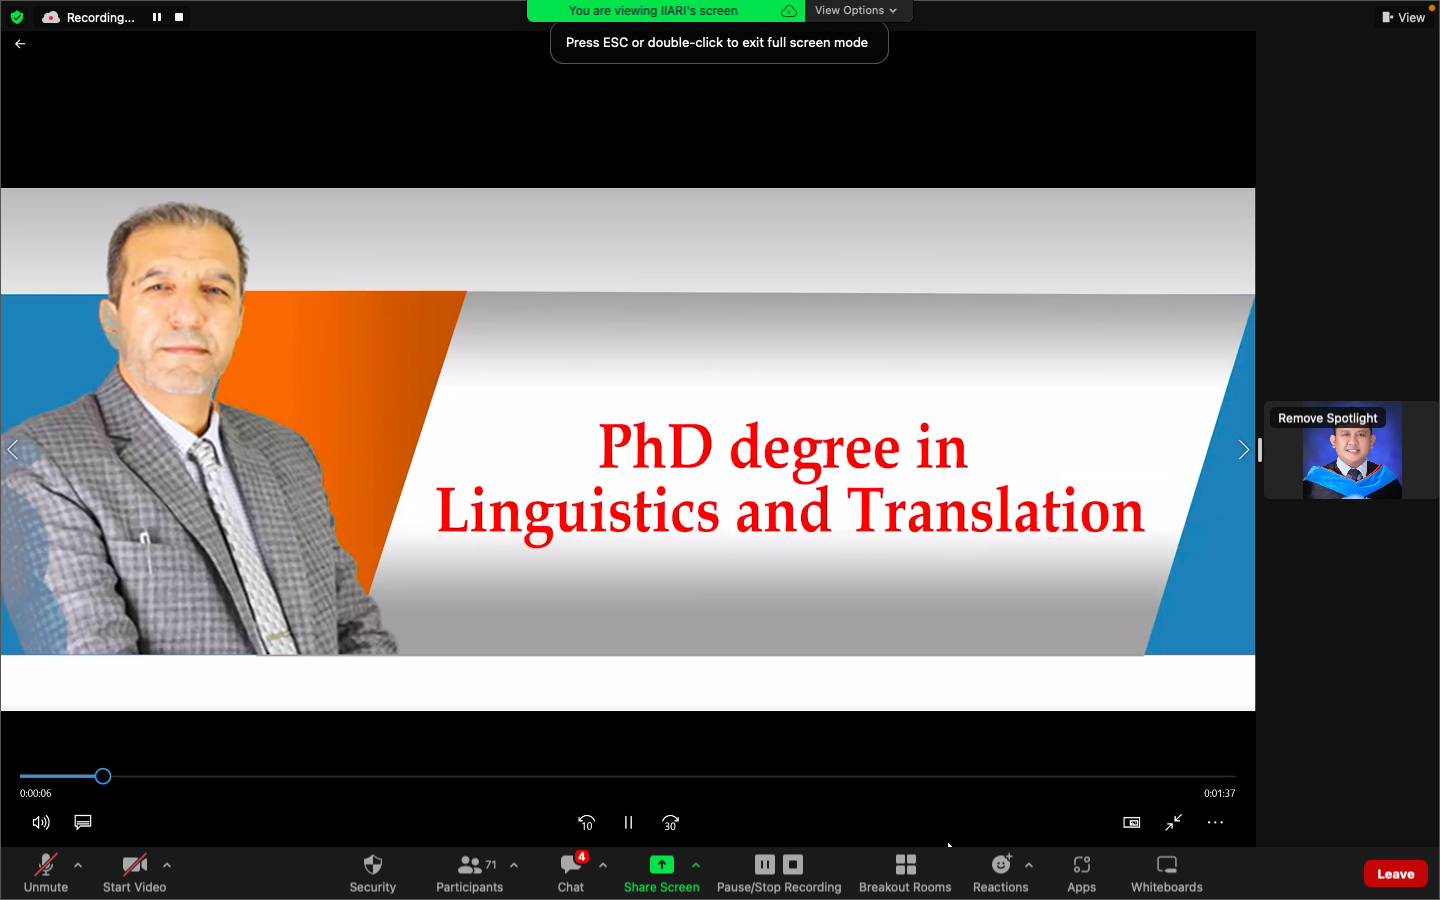Expand Reactions options caret
This screenshot has width=1440, height=900.
[x=1029, y=865]
